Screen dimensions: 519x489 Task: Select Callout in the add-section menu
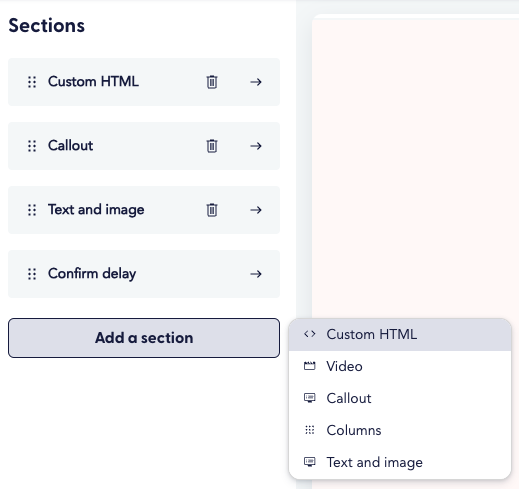coord(400,398)
